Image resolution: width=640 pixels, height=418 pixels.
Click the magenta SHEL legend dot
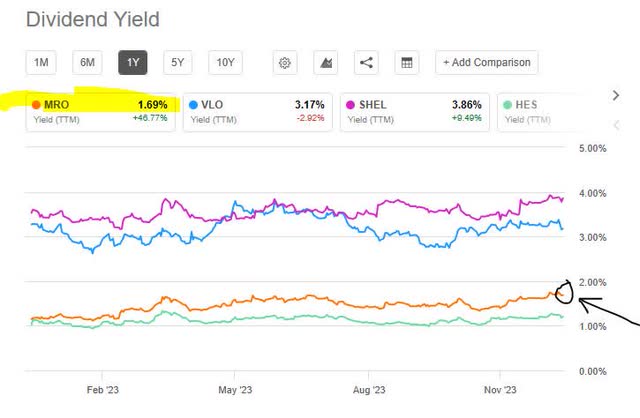click(351, 103)
